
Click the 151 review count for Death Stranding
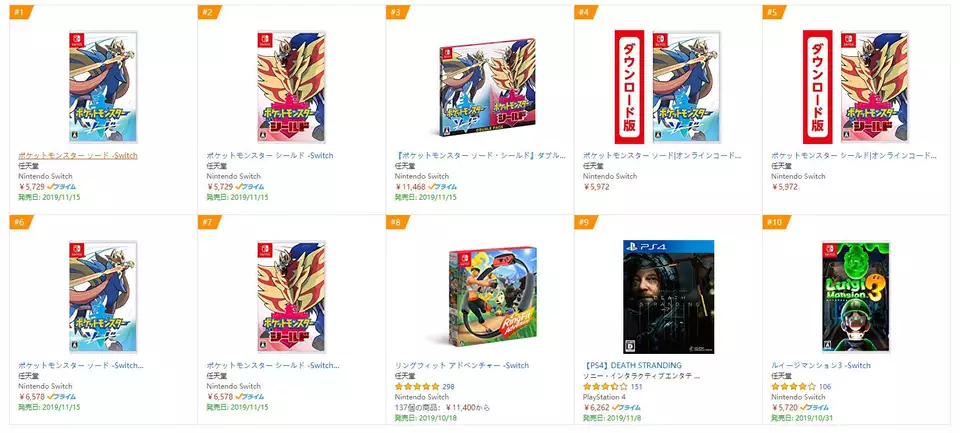(636, 386)
